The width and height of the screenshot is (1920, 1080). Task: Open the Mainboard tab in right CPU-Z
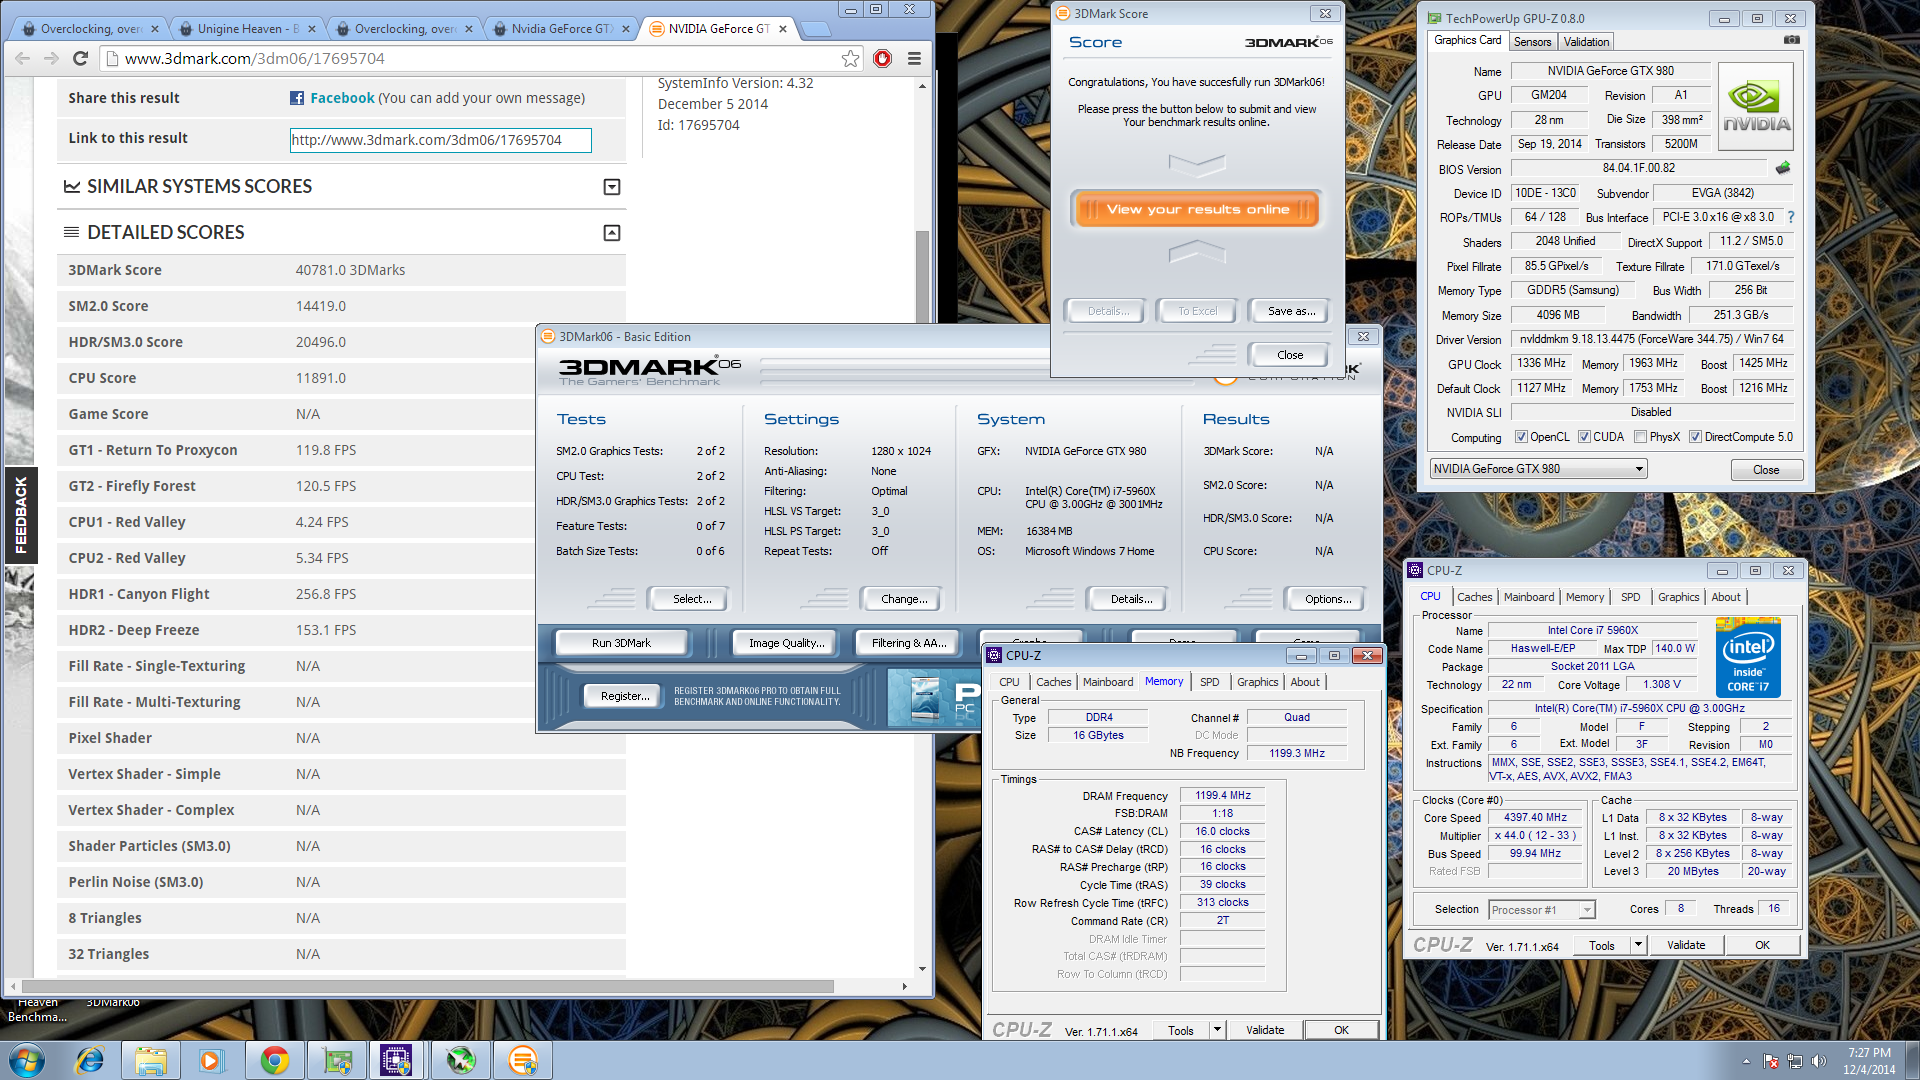click(1529, 597)
